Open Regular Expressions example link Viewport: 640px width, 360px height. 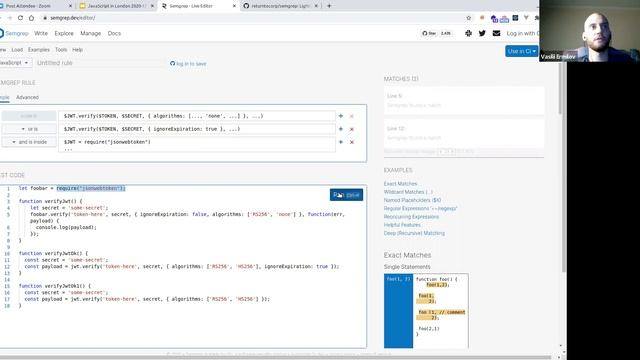click(420, 209)
